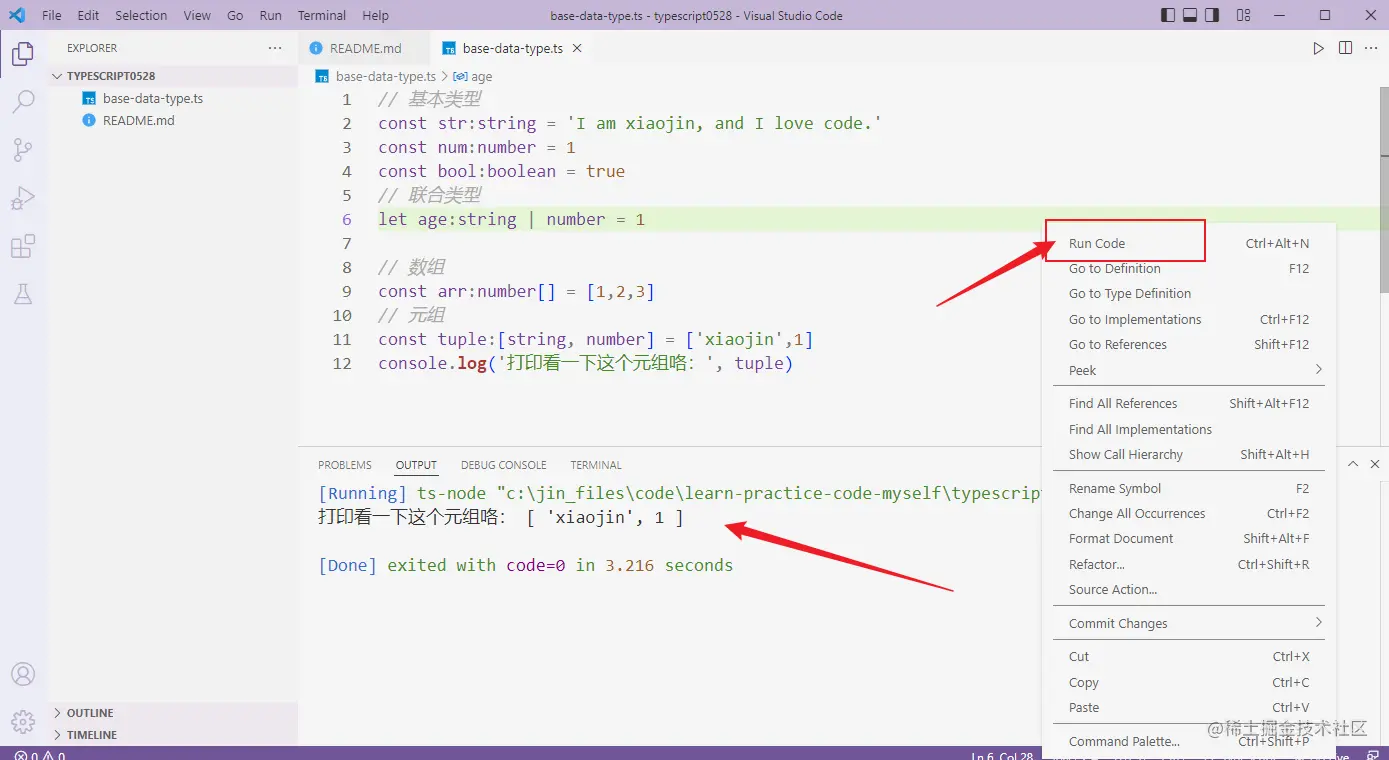This screenshot has width=1389, height=760.
Task: Split the editor to the right
Action: (x=1345, y=48)
